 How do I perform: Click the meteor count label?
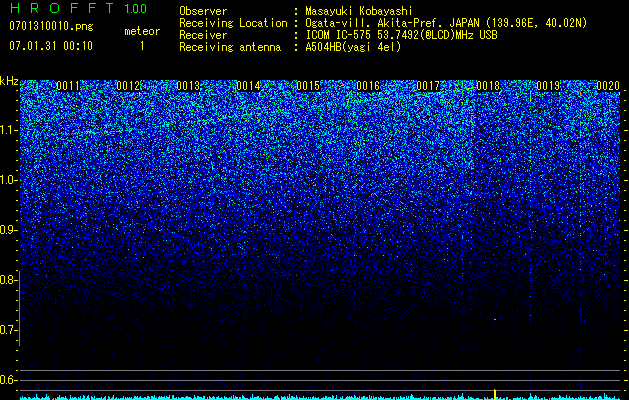point(142,31)
